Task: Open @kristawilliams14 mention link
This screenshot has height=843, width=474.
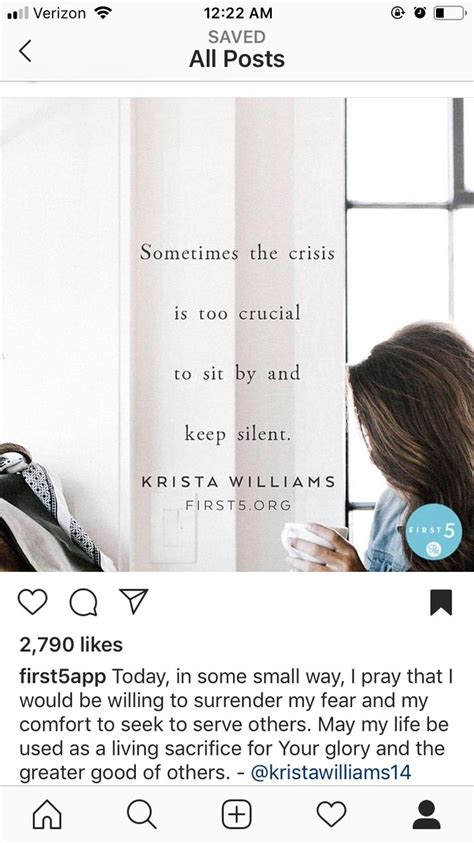Action: 331,773
